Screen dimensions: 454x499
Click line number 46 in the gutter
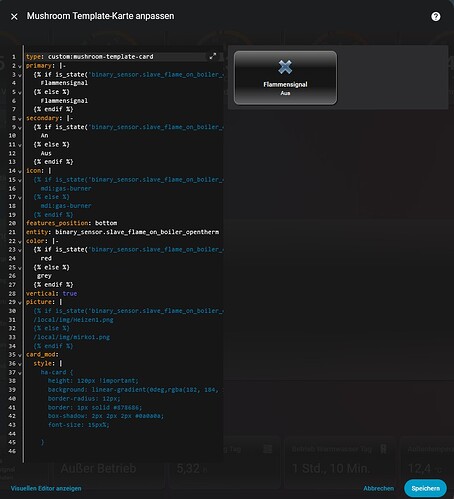[x=12, y=451]
